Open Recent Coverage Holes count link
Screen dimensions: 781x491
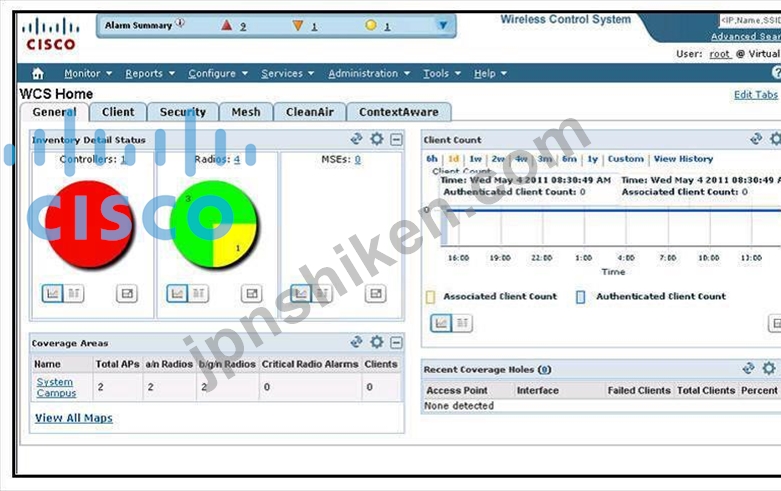[544, 369]
